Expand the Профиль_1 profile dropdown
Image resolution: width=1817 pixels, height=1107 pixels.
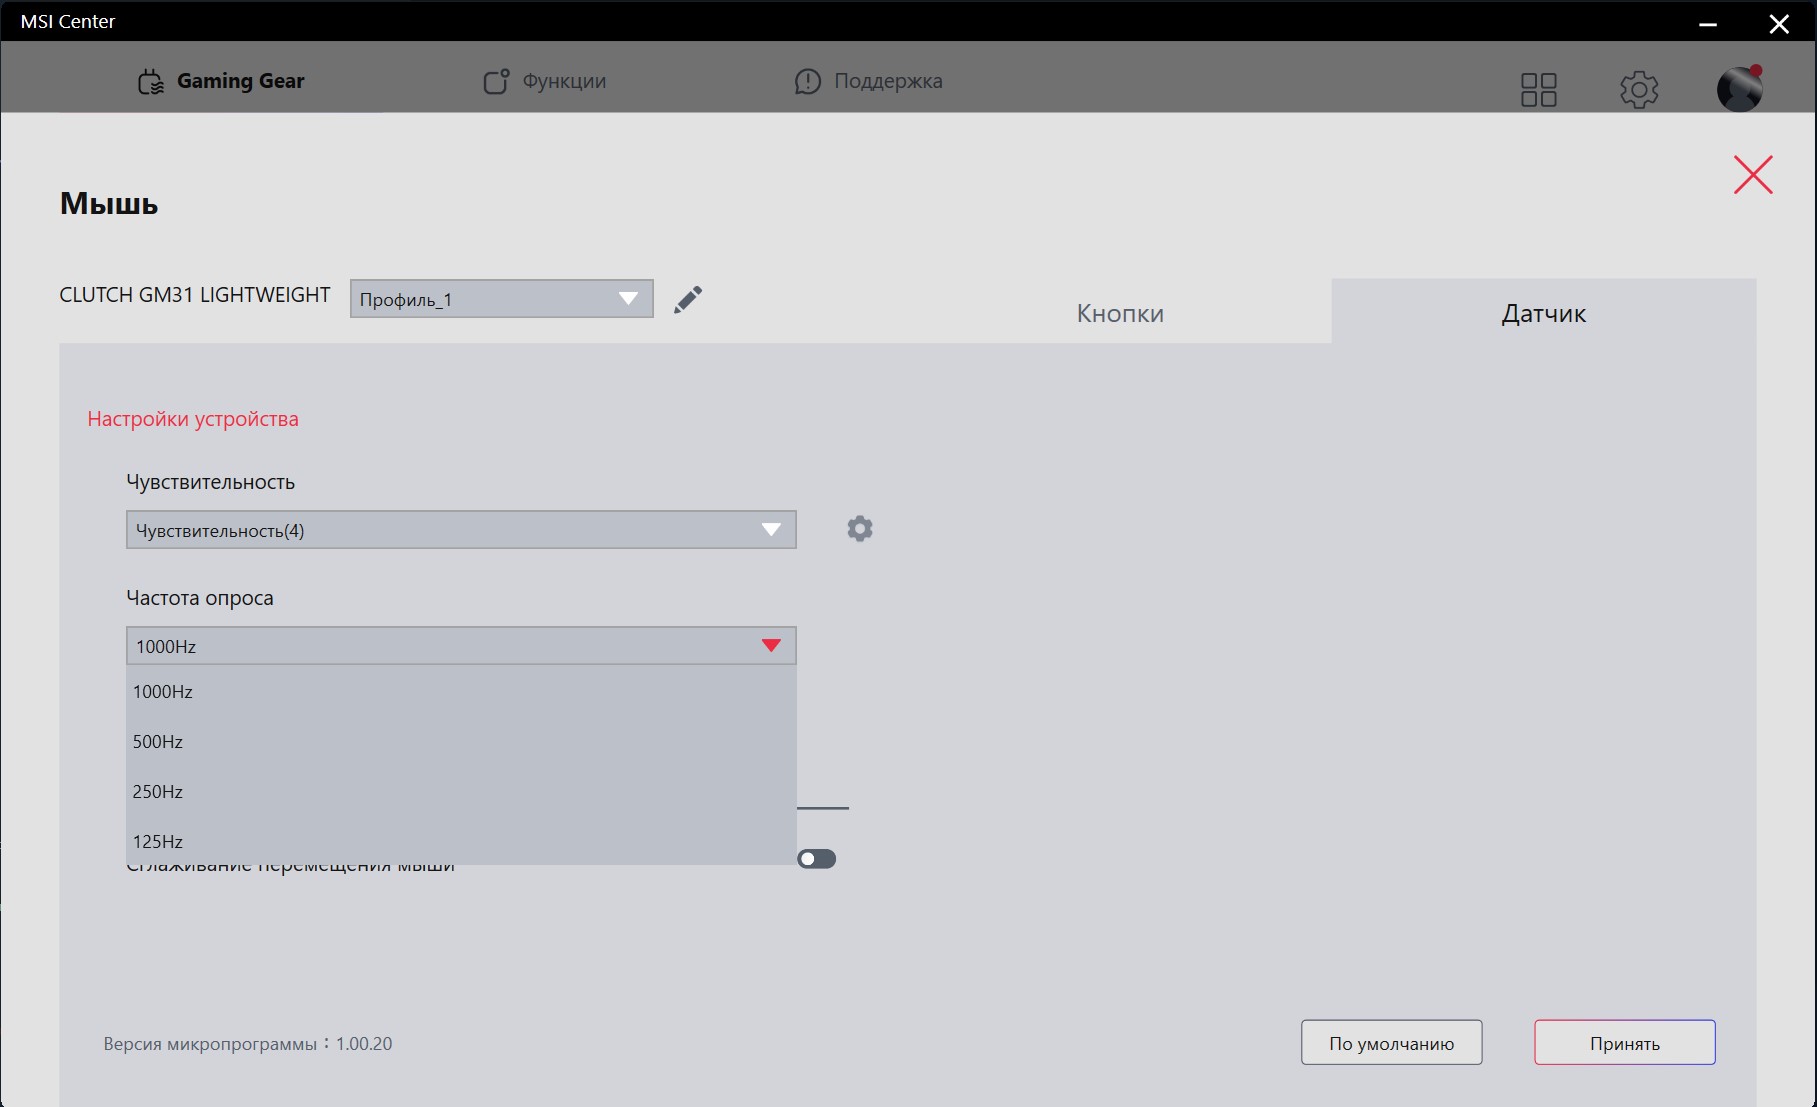click(501, 299)
